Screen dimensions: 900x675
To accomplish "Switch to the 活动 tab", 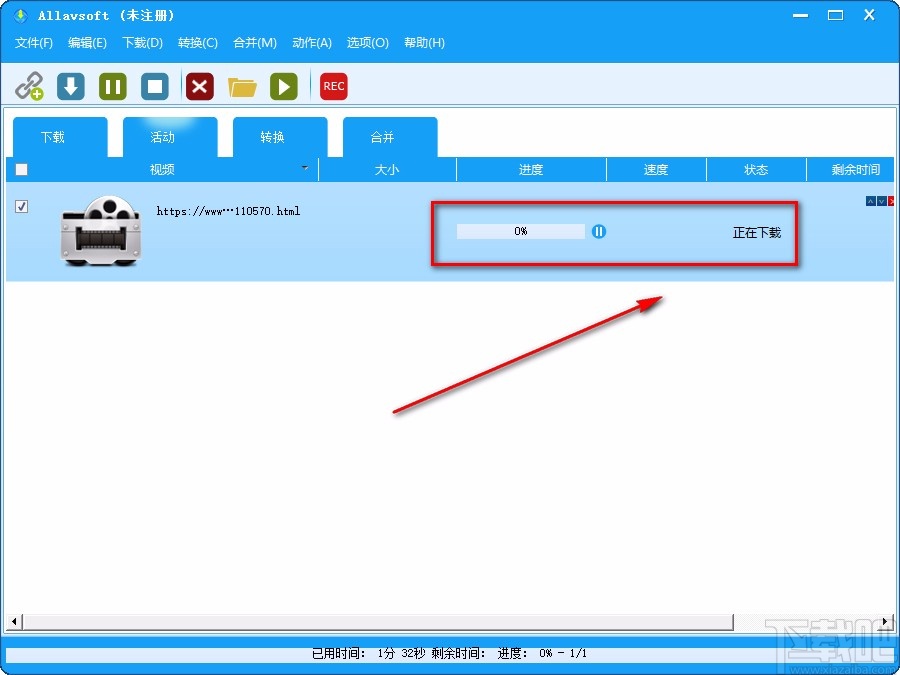I will 170,137.
